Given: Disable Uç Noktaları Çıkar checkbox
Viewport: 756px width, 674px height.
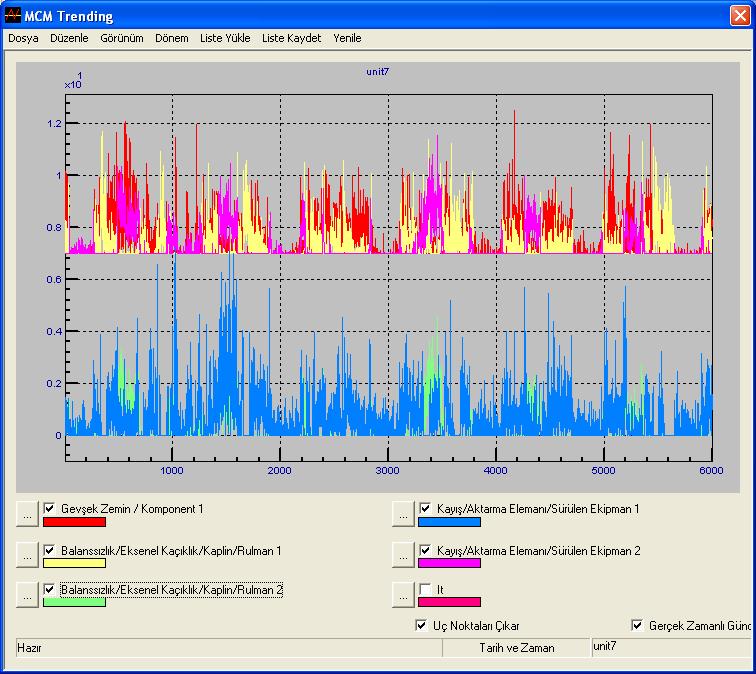Looking at the screenshot, I should [421, 626].
